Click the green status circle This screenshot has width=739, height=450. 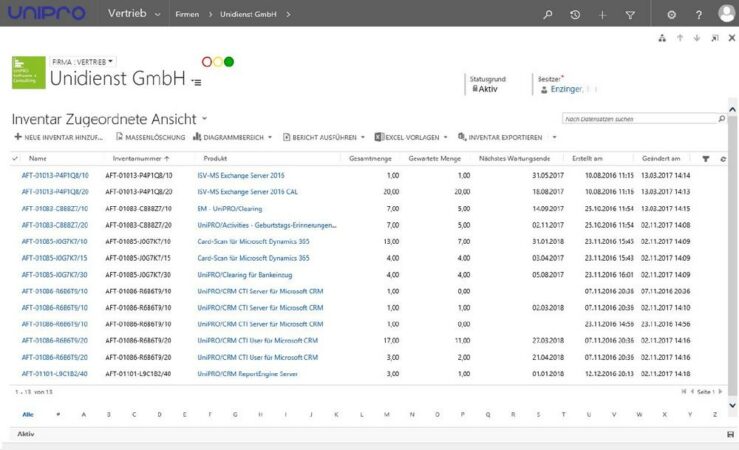pyautogui.click(x=229, y=62)
